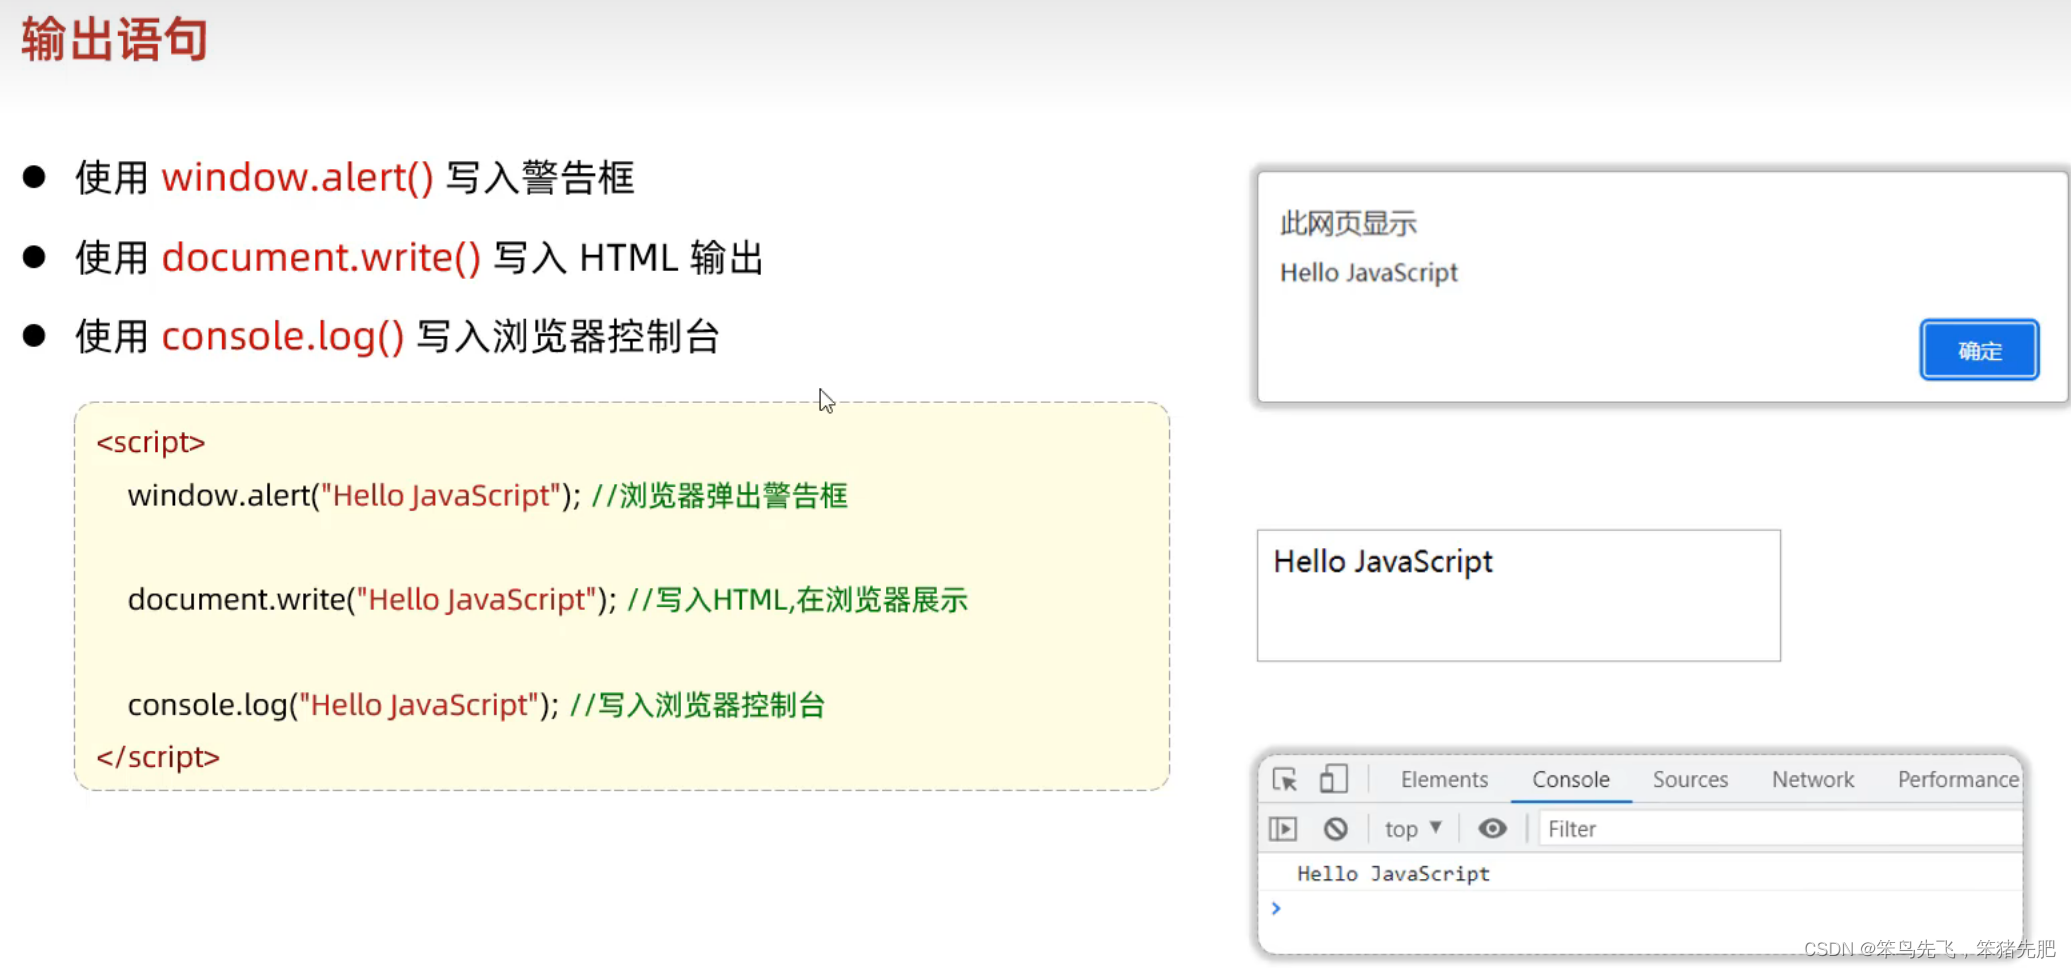Switch to the Elements tab
The width and height of the screenshot is (2071, 968).
1443,779
